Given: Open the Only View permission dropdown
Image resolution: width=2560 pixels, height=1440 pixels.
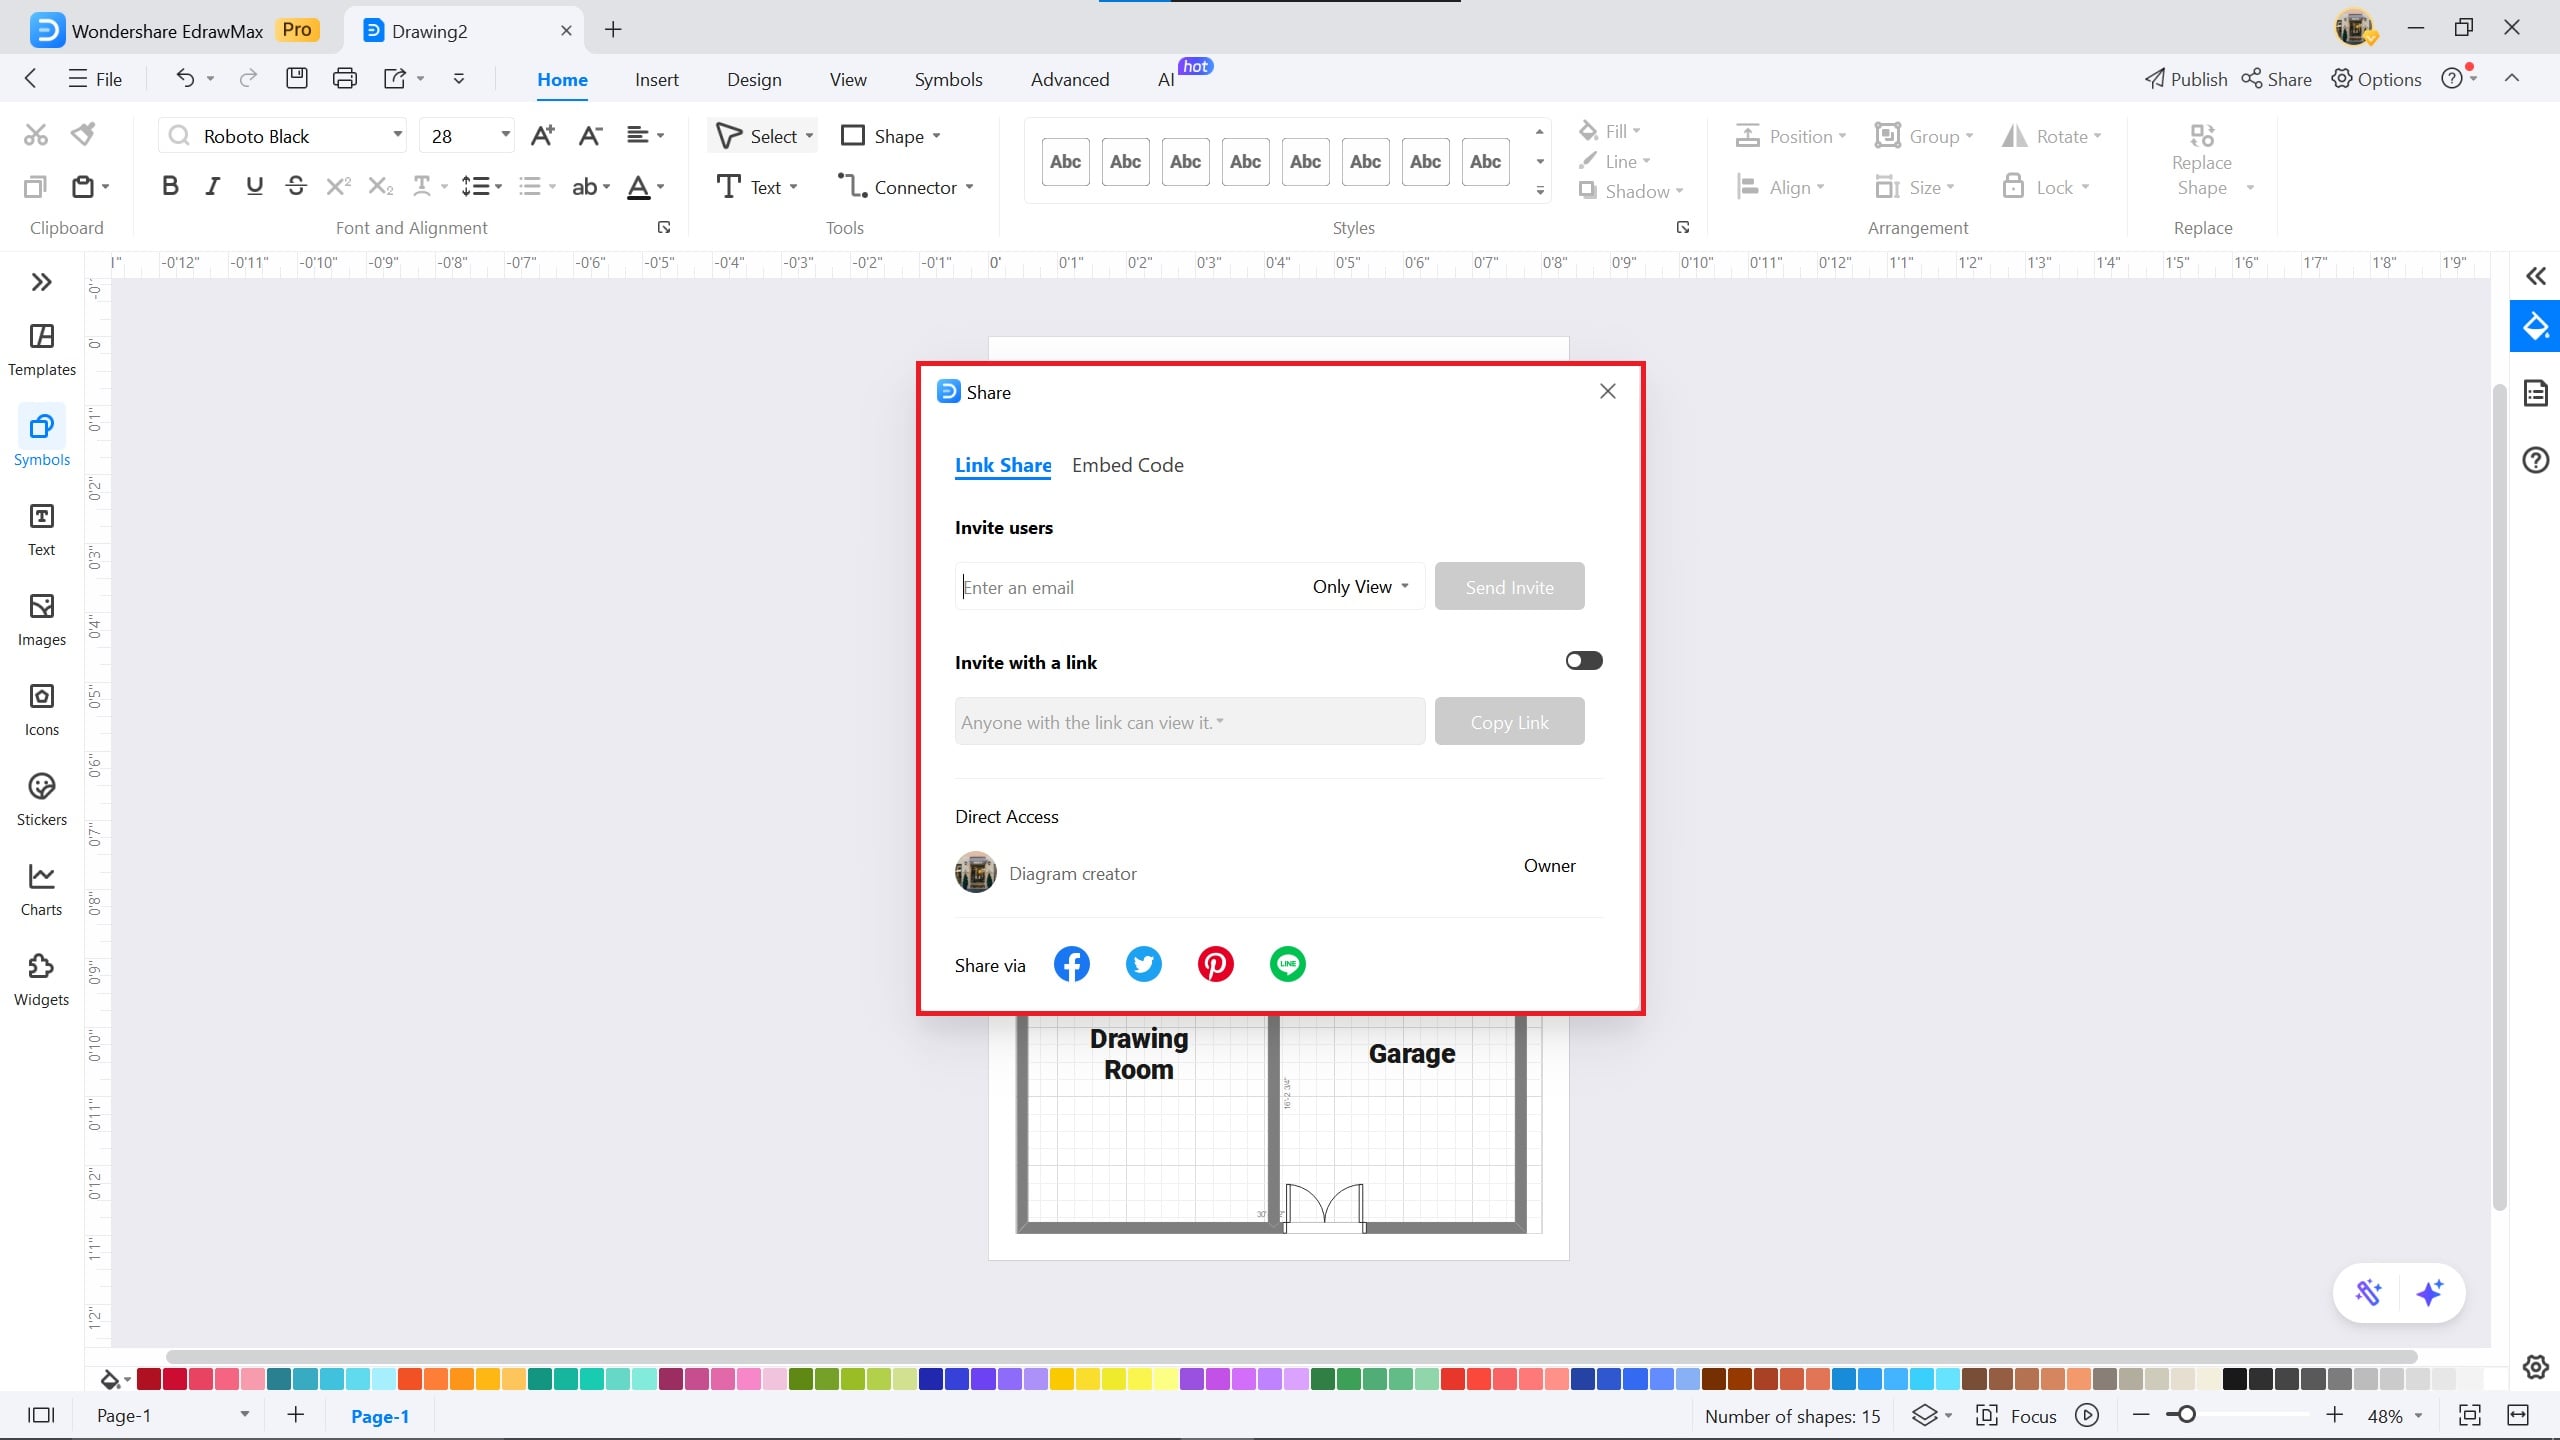Looking at the screenshot, I should 1360,587.
